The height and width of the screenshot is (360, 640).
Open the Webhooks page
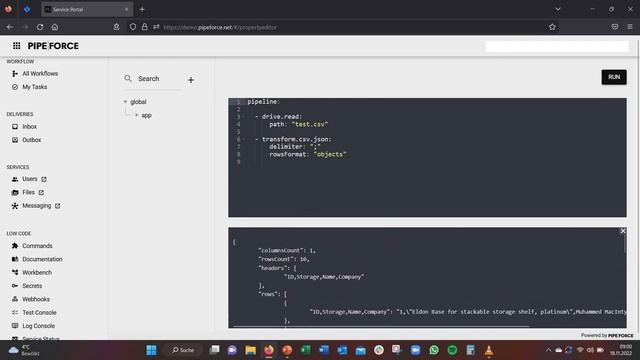pyautogui.click(x=36, y=299)
